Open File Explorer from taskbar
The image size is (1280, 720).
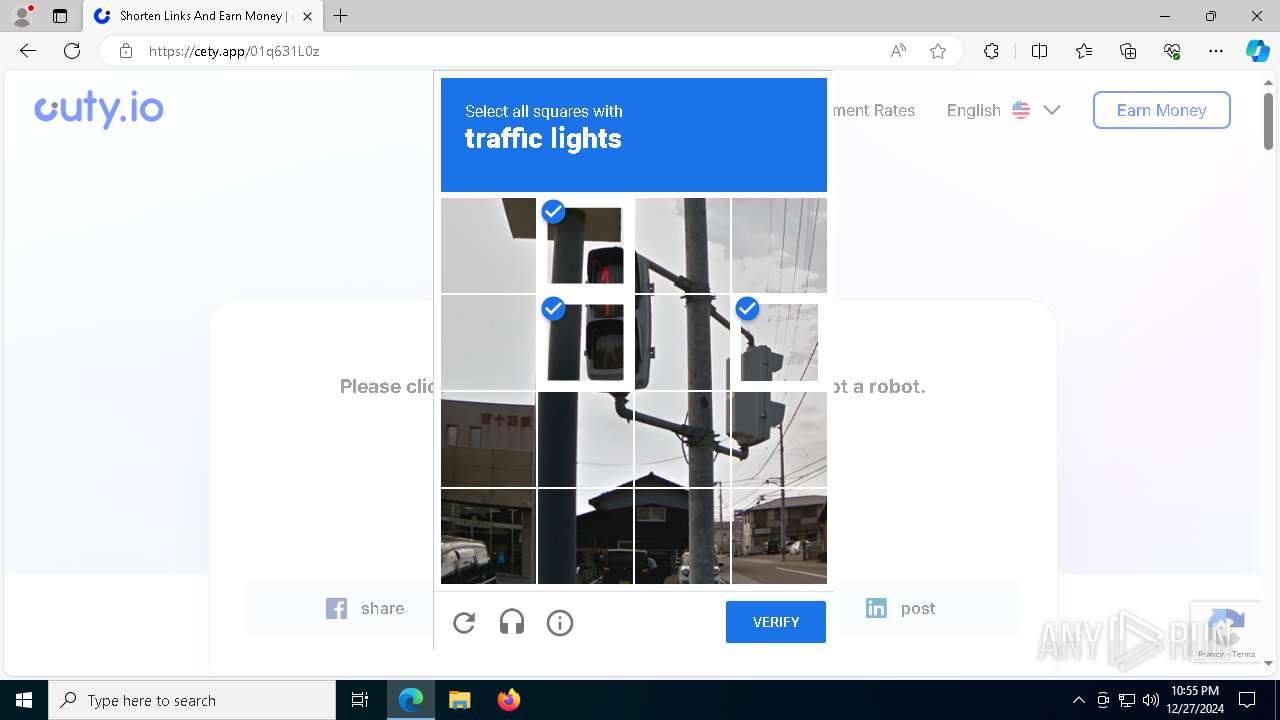459,700
